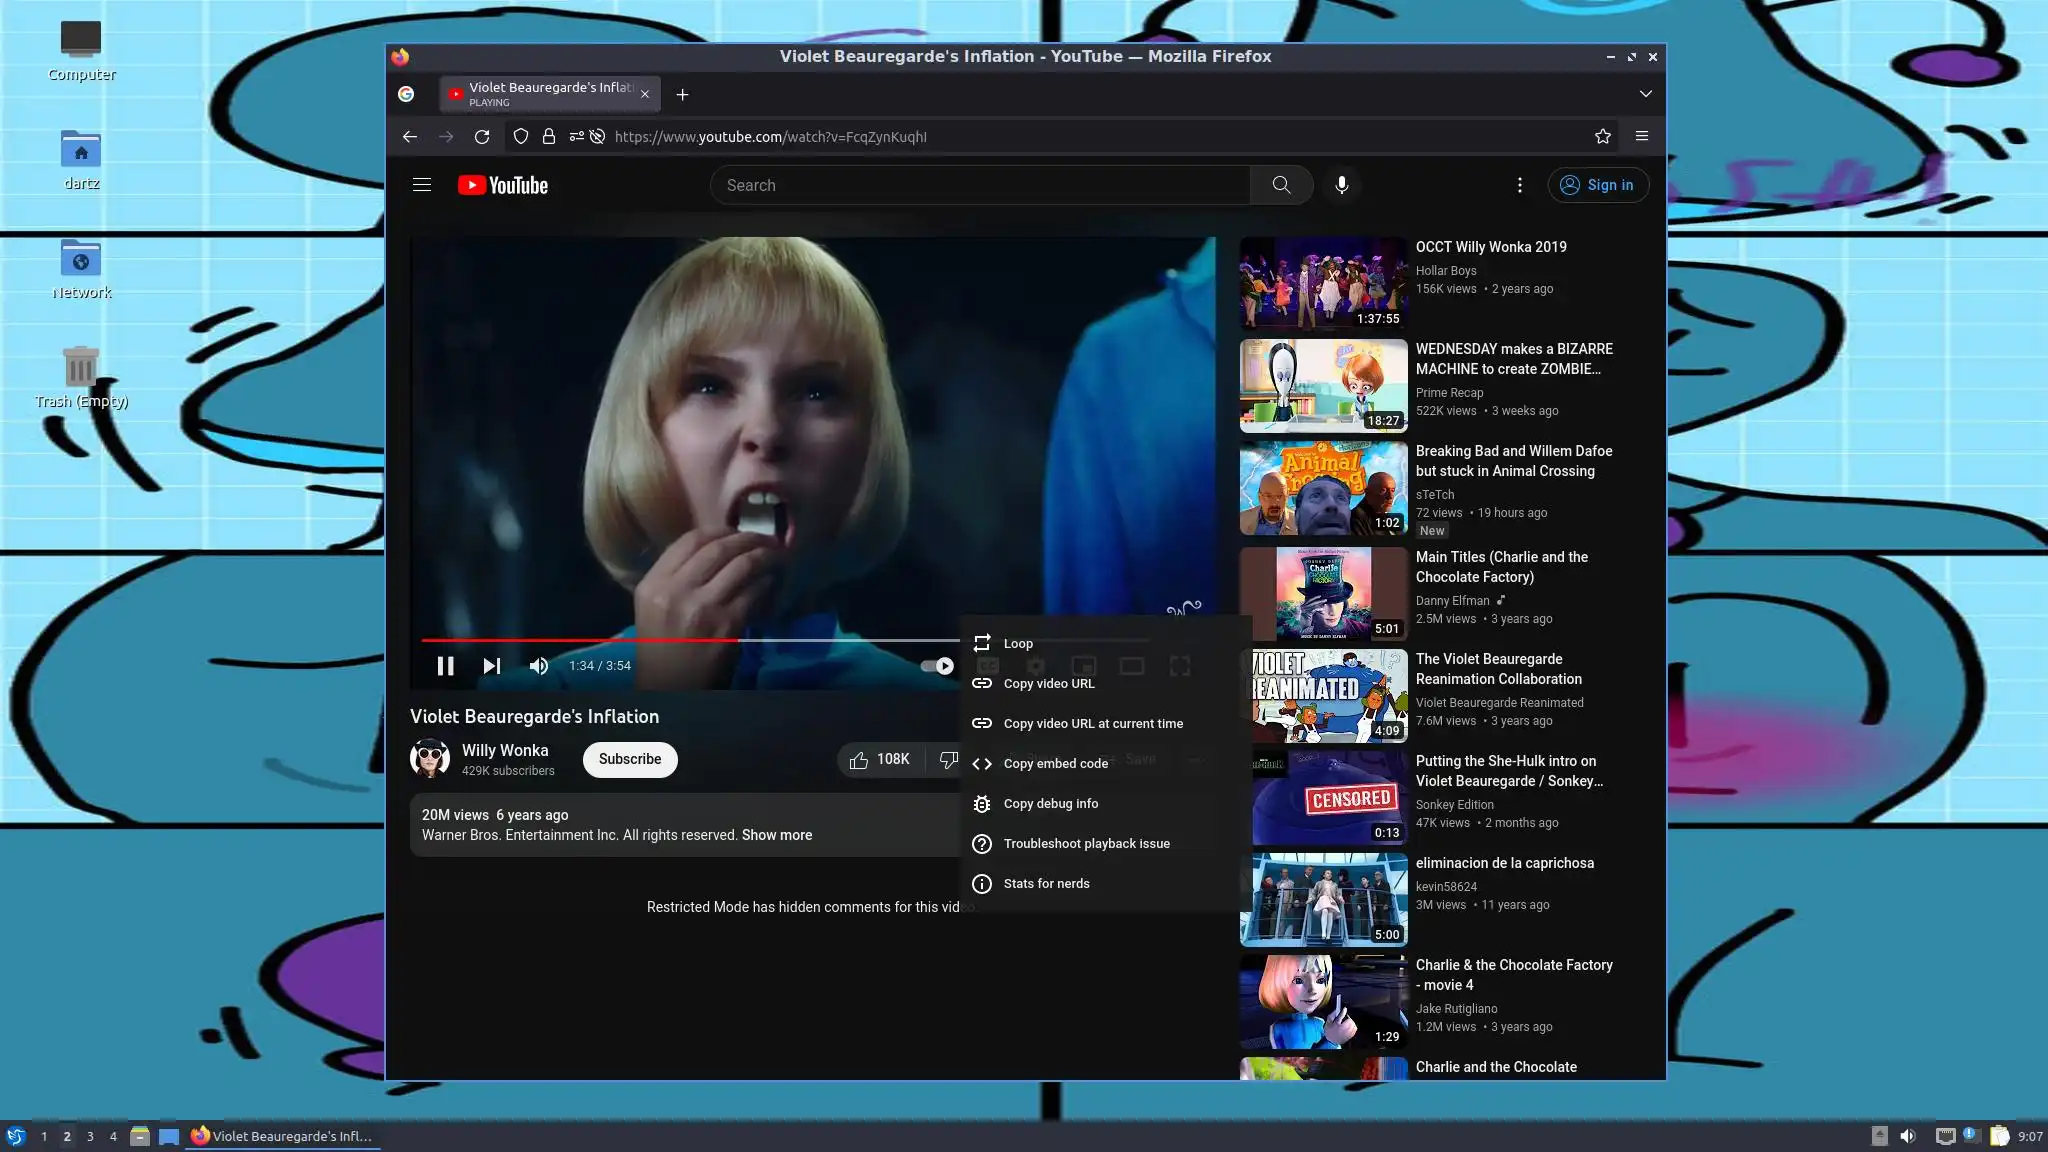Viewport: 2048px width, 1152px height.
Task: Reload the page in Firefox
Action: coord(482,137)
